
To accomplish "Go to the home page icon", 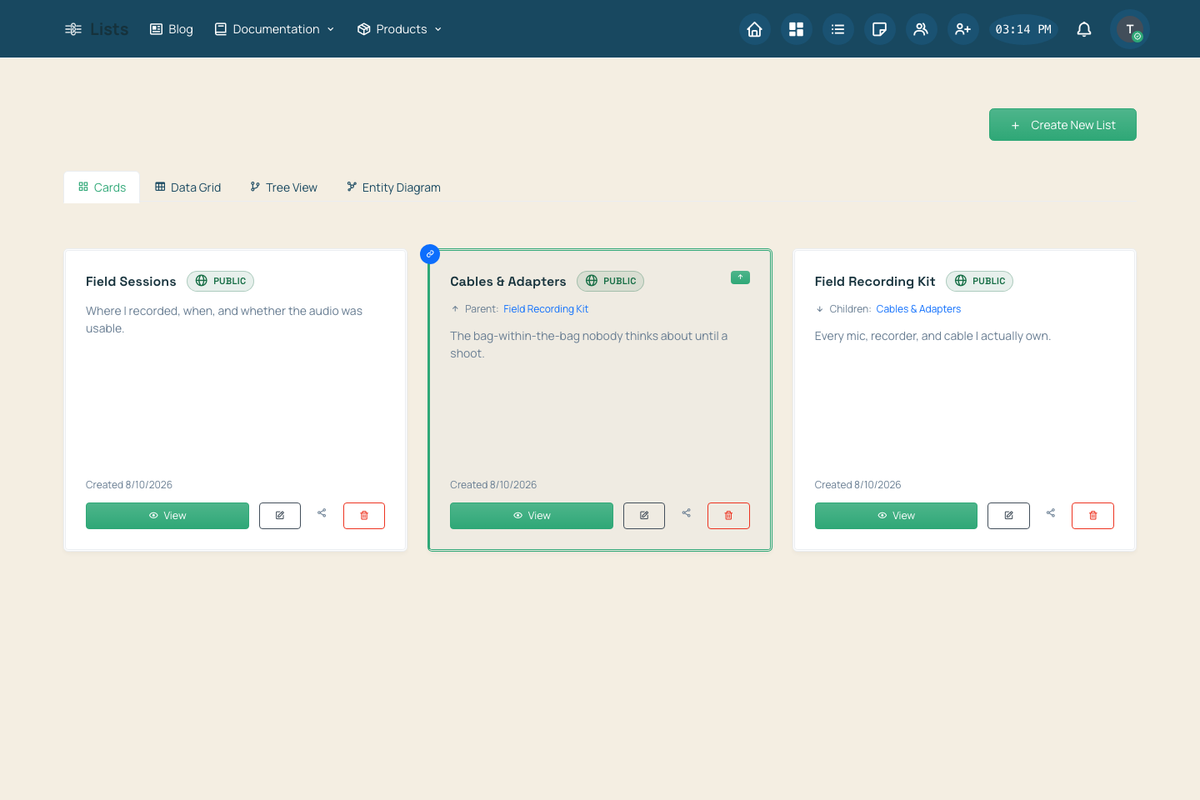I will [755, 29].
